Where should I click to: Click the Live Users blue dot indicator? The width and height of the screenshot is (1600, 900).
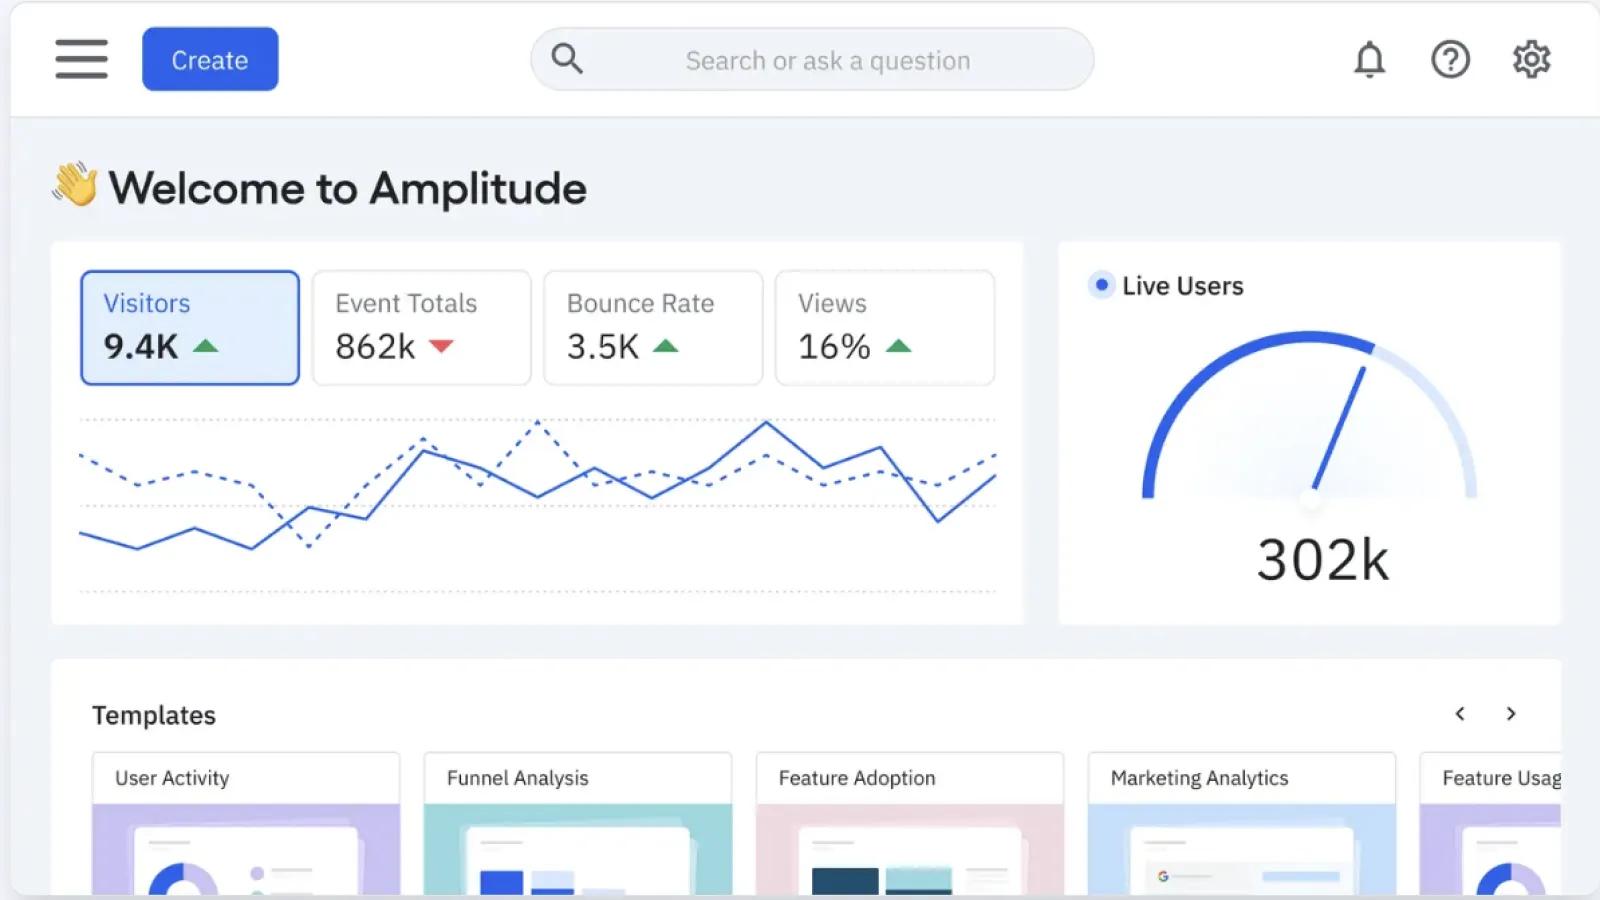click(x=1101, y=285)
